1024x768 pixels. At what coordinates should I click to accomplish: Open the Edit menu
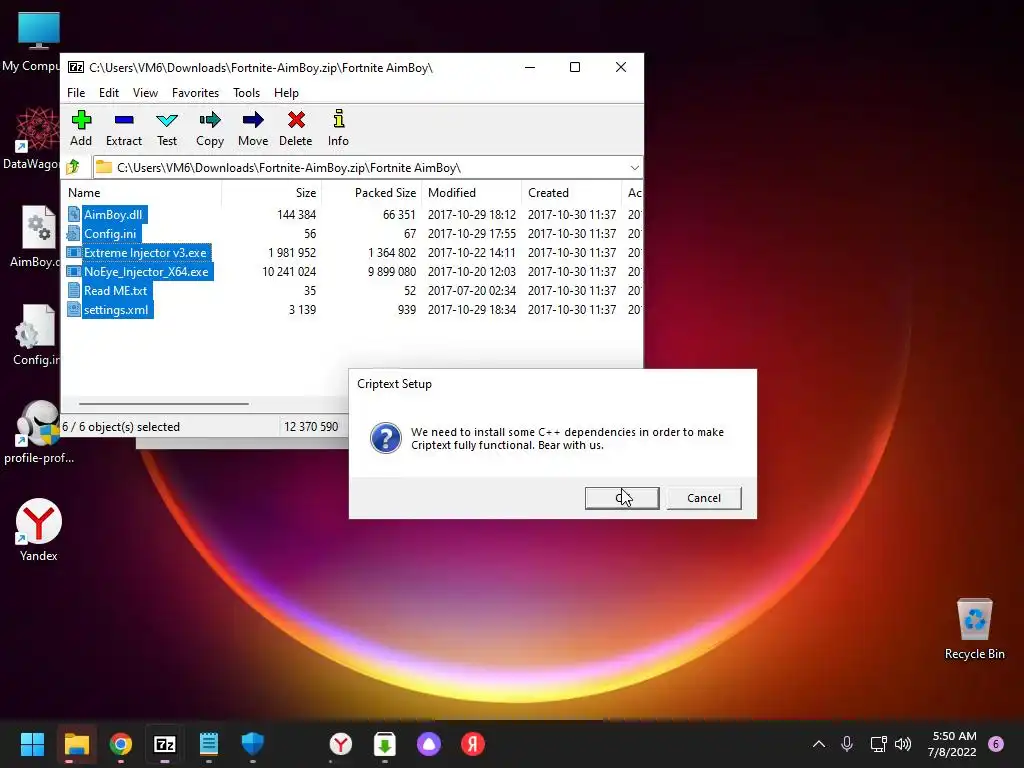[x=108, y=93]
